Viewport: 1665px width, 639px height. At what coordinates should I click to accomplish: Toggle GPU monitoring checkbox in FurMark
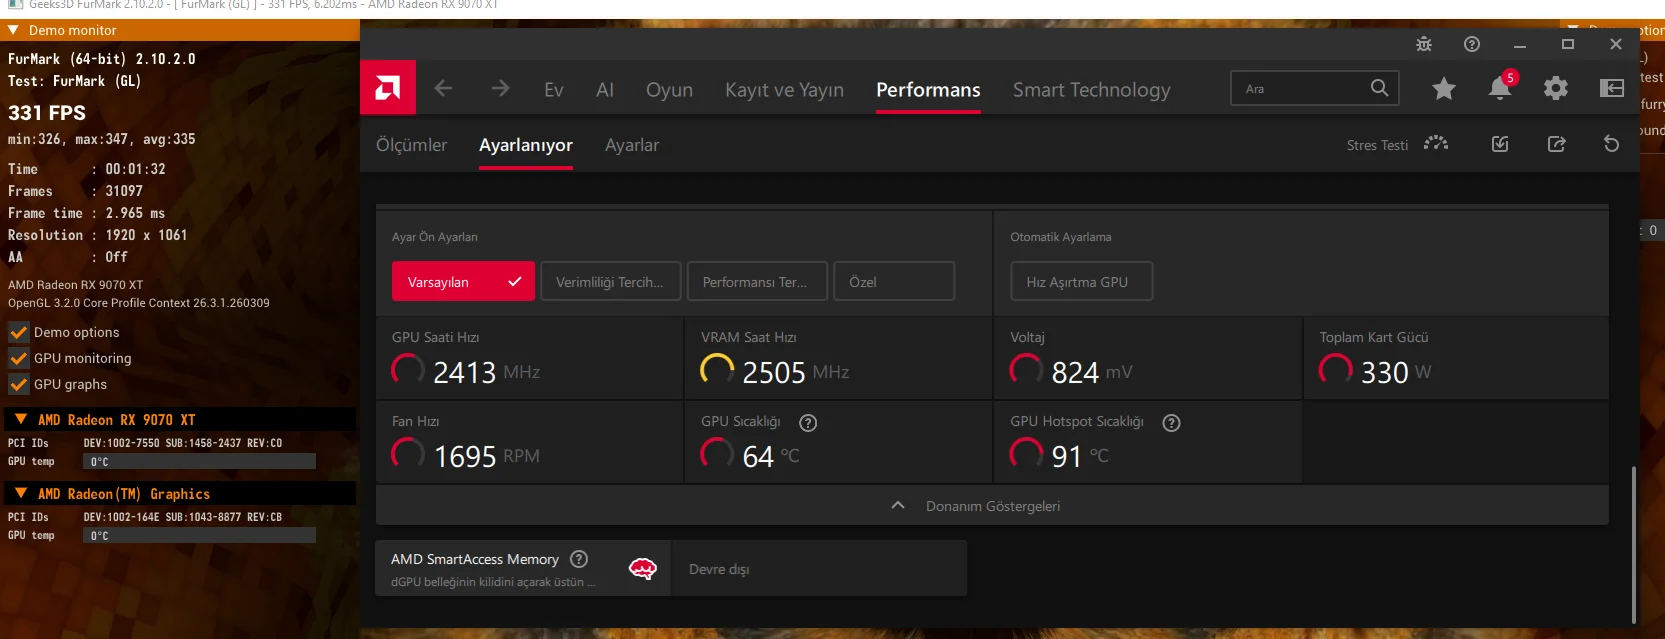coord(19,358)
